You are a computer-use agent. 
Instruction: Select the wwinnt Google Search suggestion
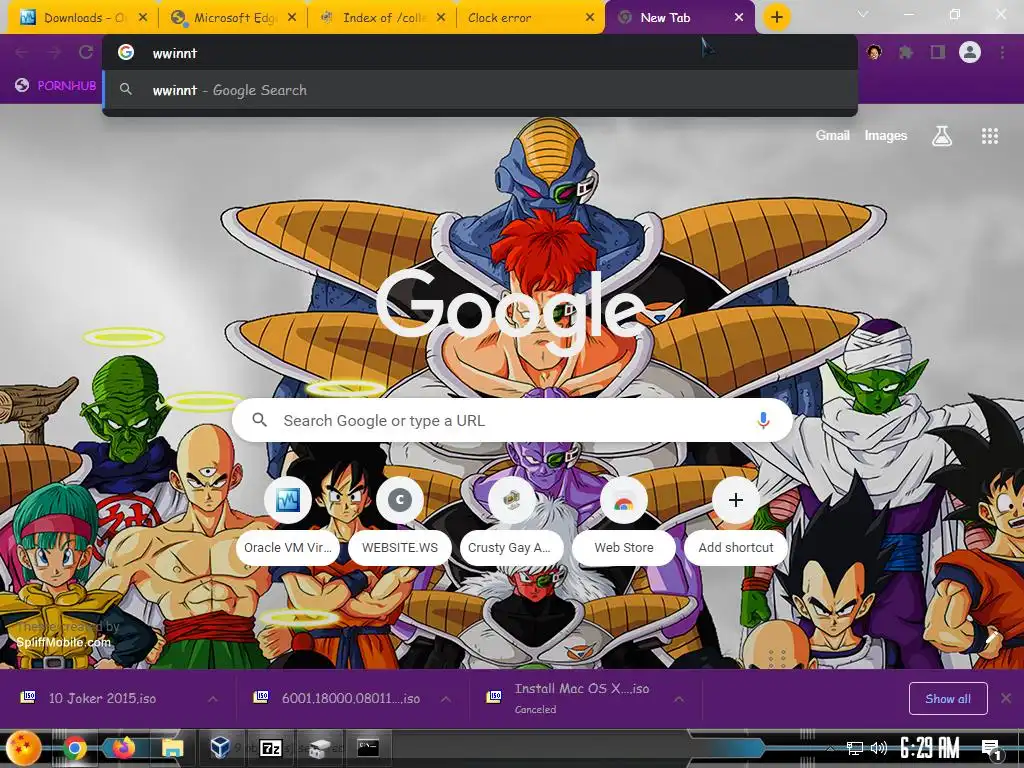tap(480, 90)
